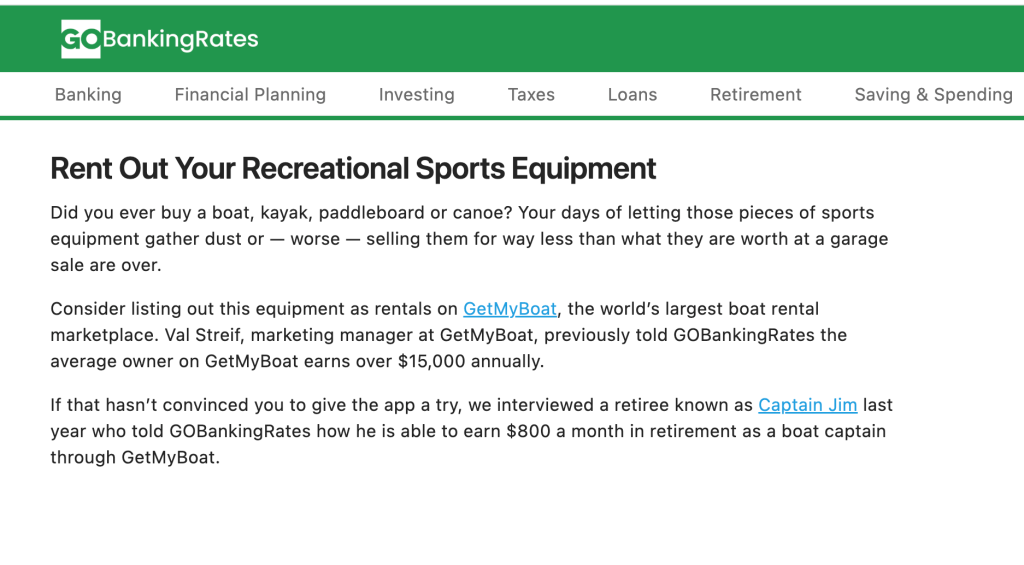Go to the Financial Planning section
The width and height of the screenshot is (1024, 565).
pyautogui.click(x=250, y=95)
